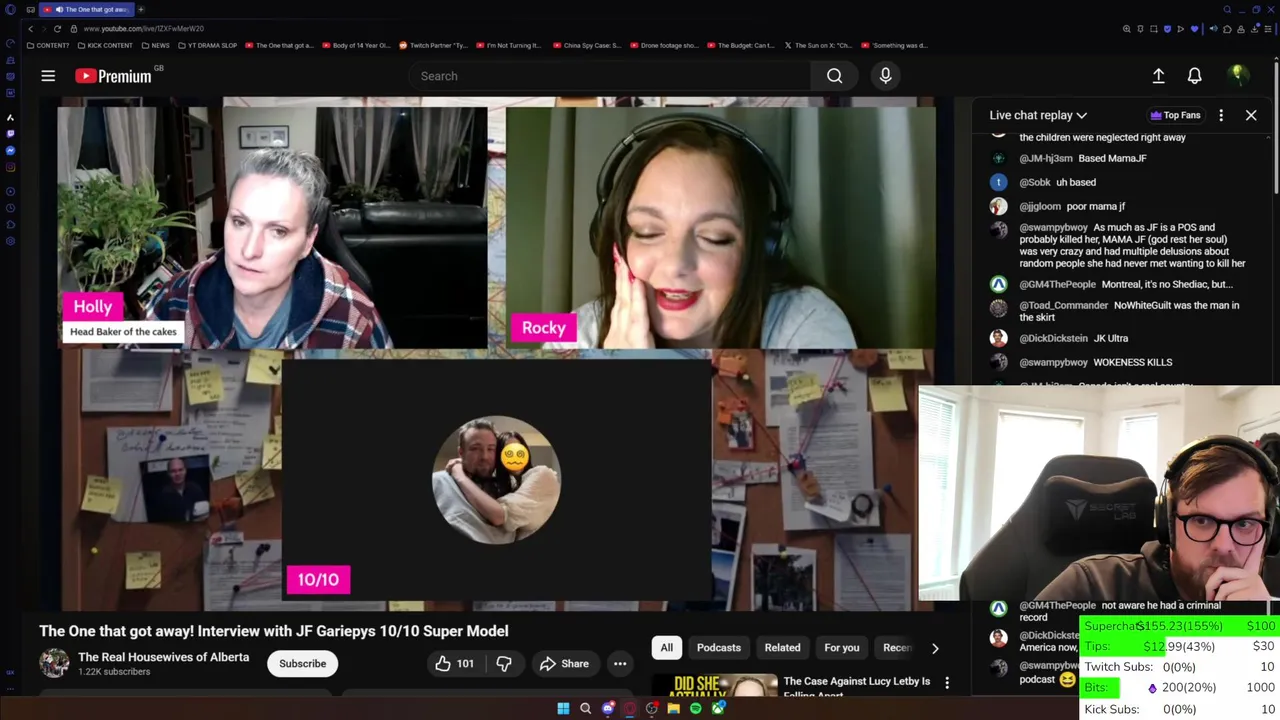Open 'The Sun on X' bookmark
This screenshot has height=720, width=1280.
point(818,45)
